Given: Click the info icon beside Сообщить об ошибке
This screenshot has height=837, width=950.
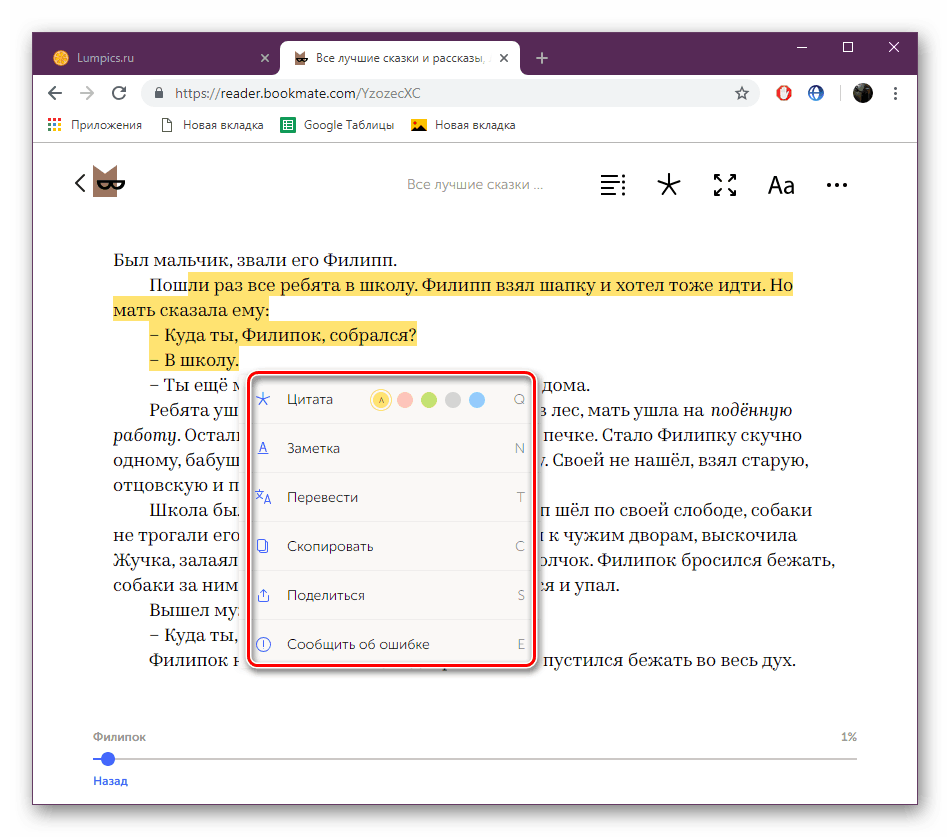Looking at the screenshot, I should click(263, 644).
